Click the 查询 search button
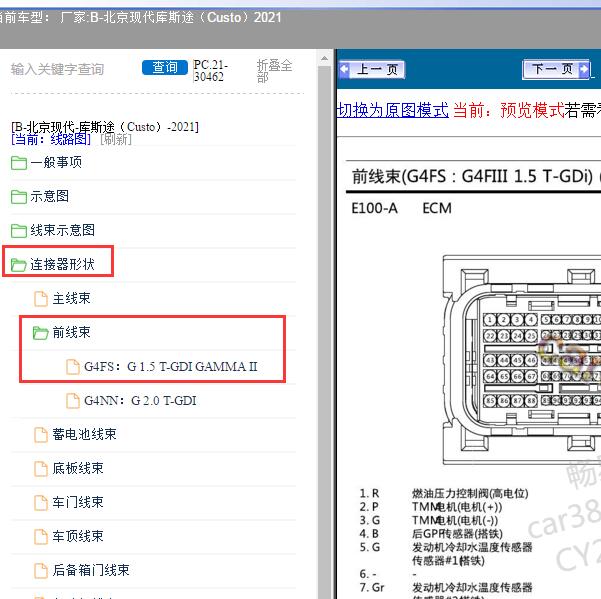 [165, 67]
